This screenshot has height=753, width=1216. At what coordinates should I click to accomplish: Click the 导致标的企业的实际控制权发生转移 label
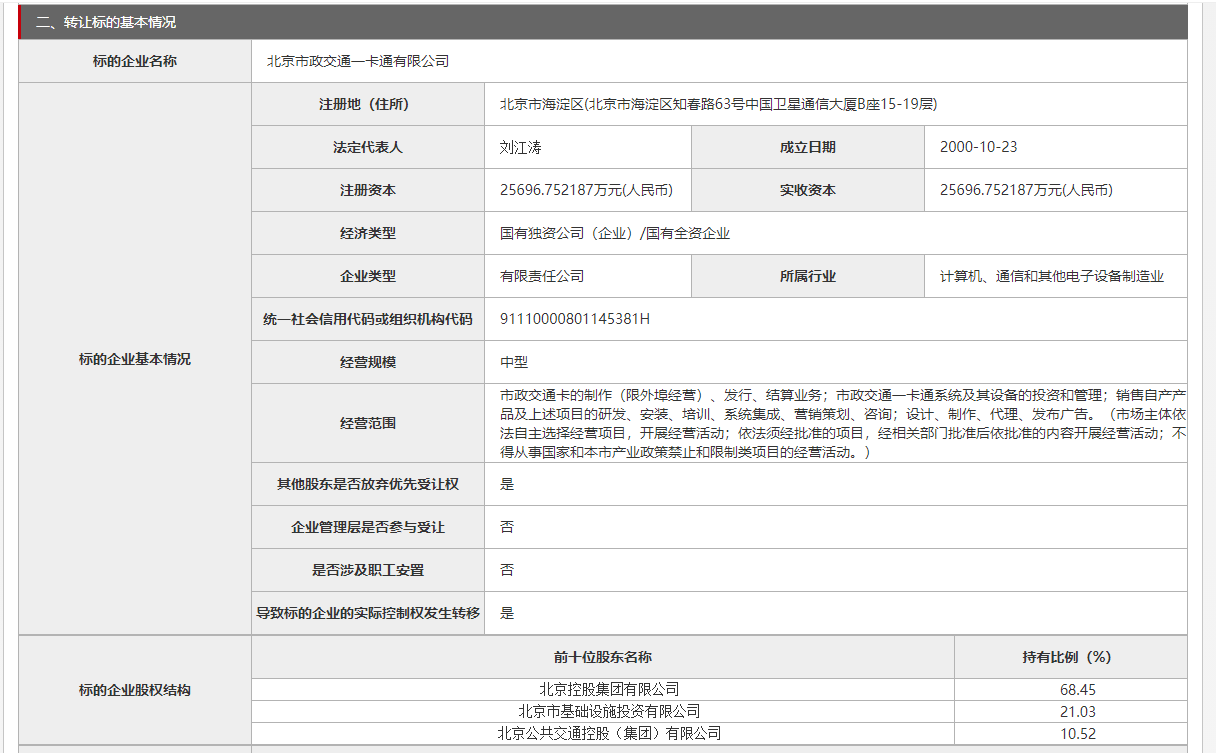point(368,613)
